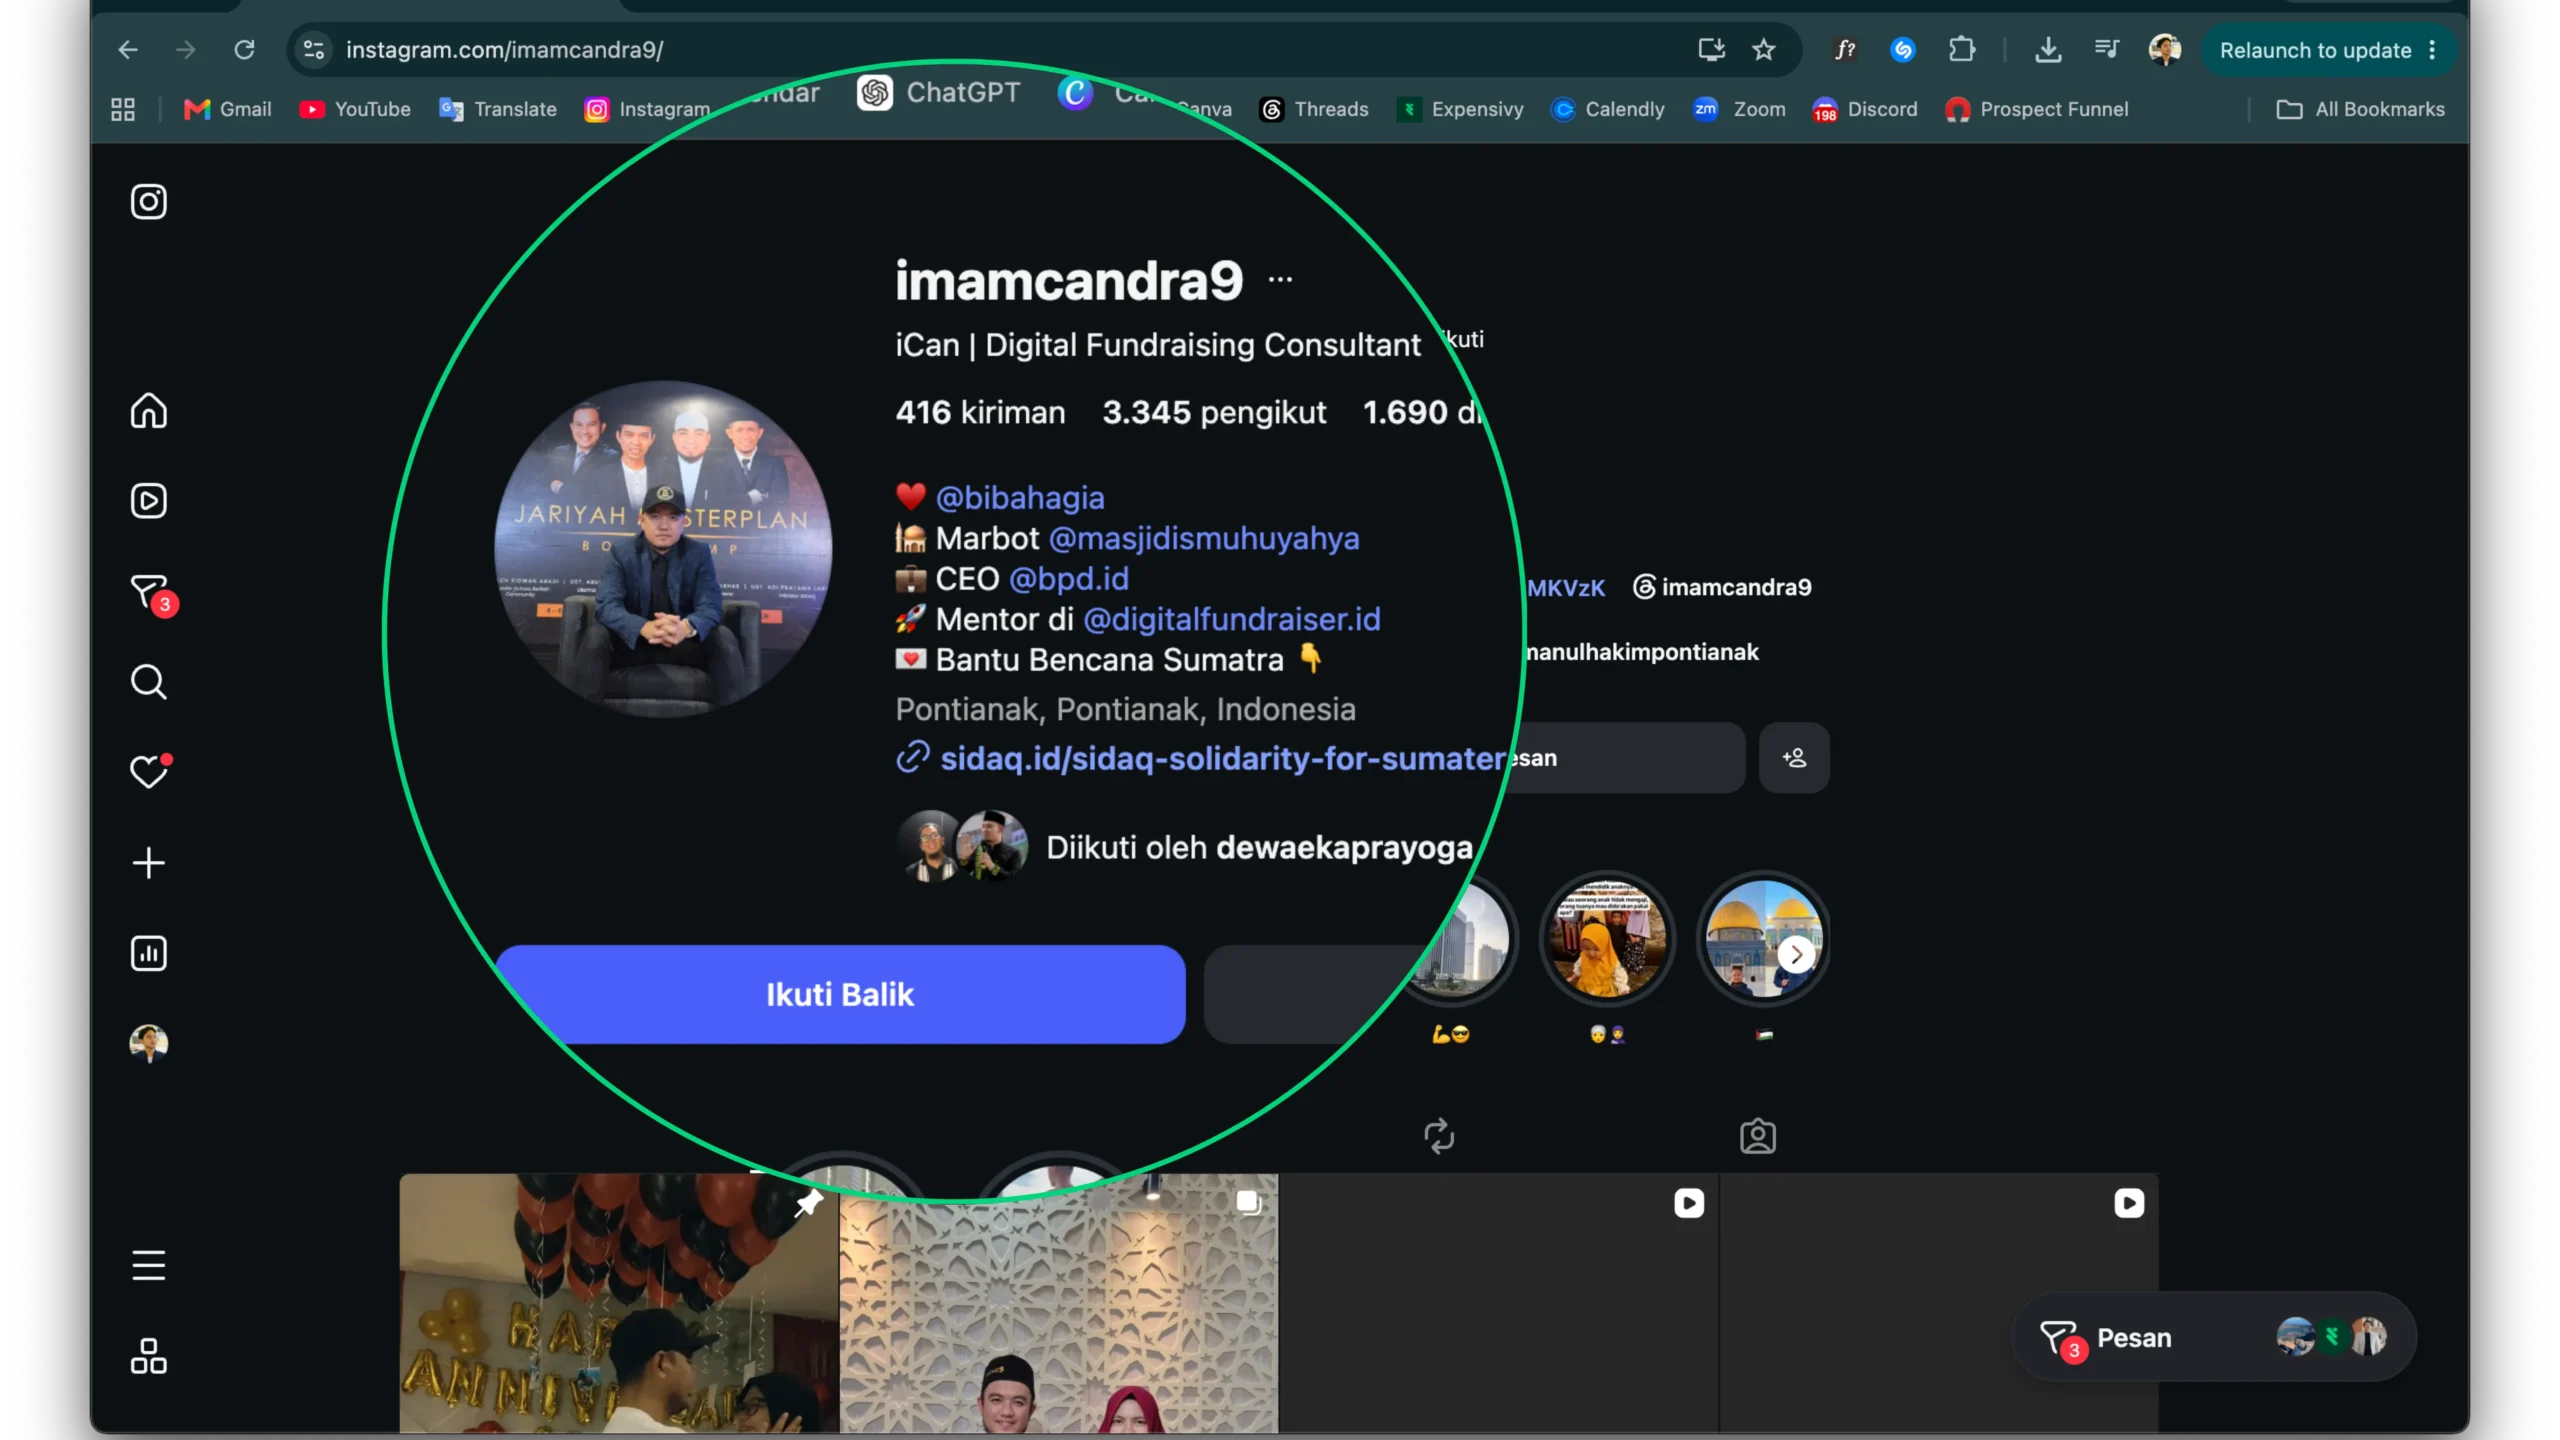The height and width of the screenshot is (1440, 2560).
Task: Open the Discord bookmark
Action: [1865, 109]
